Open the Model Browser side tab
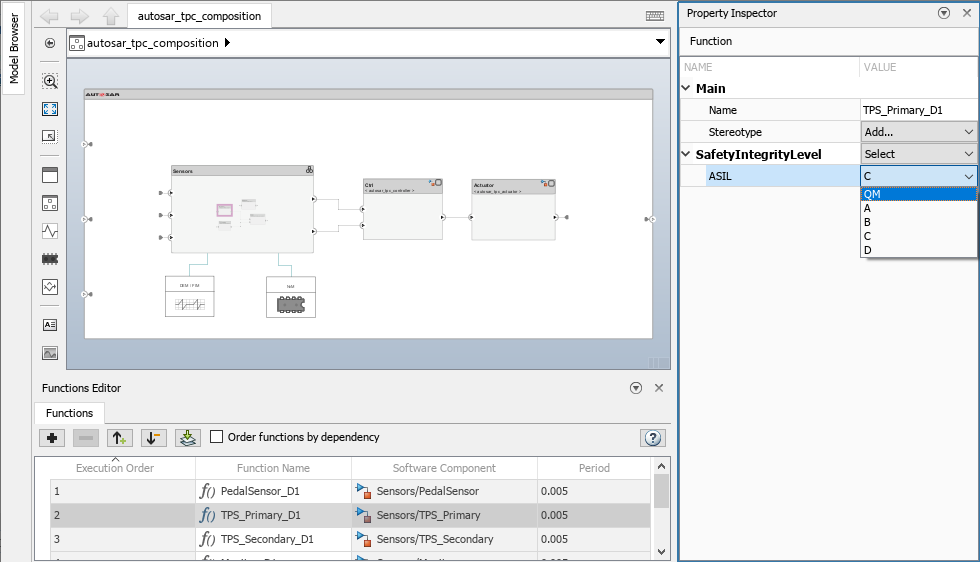980x562 pixels. (x=14, y=49)
